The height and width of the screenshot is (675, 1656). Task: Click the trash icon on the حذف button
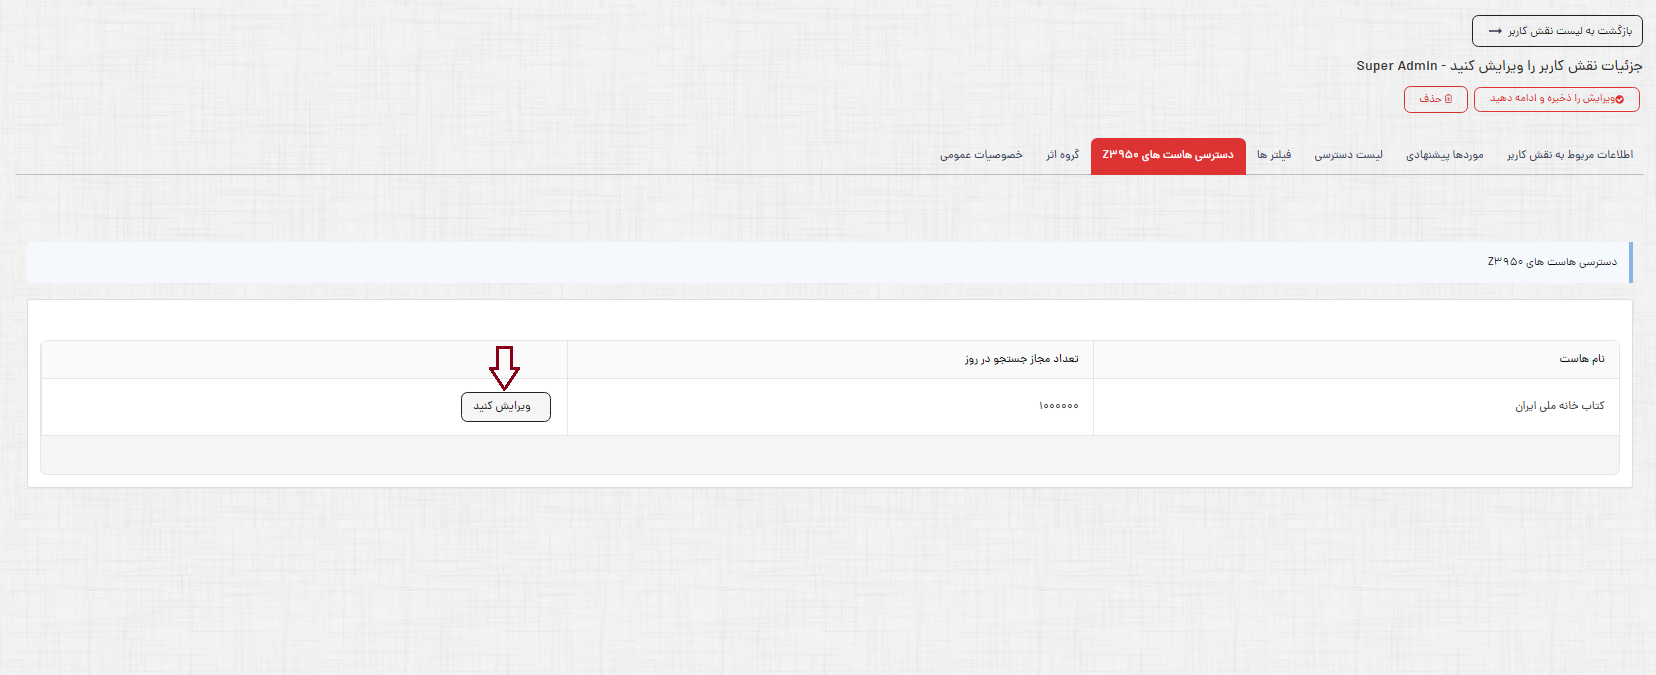1448,99
